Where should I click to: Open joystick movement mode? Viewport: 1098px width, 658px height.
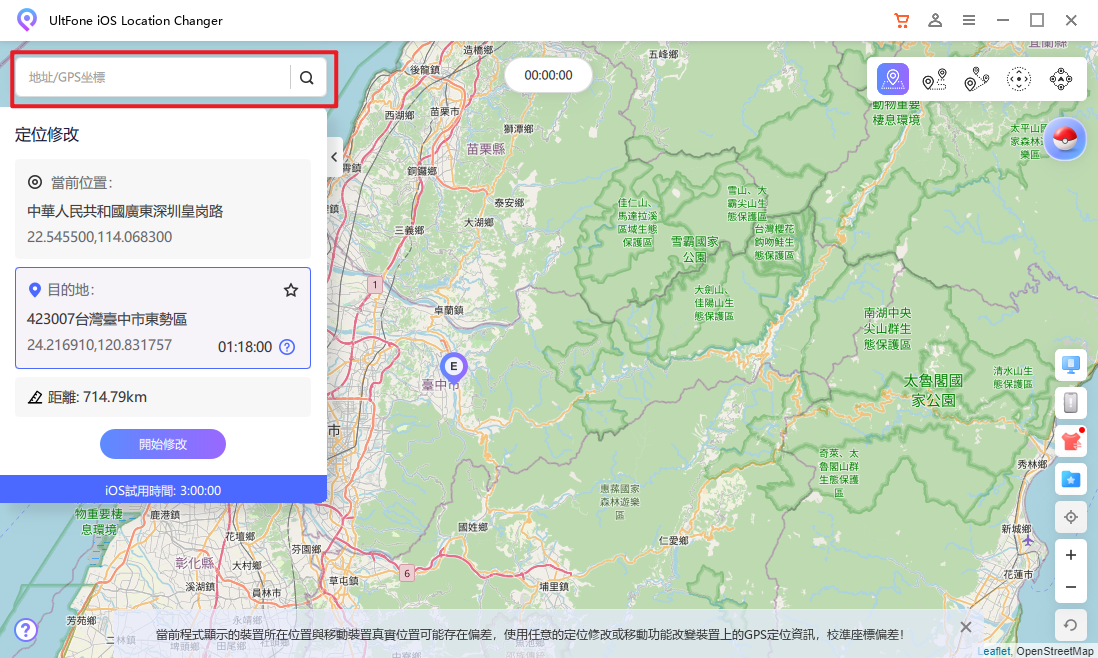click(1018, 79)
